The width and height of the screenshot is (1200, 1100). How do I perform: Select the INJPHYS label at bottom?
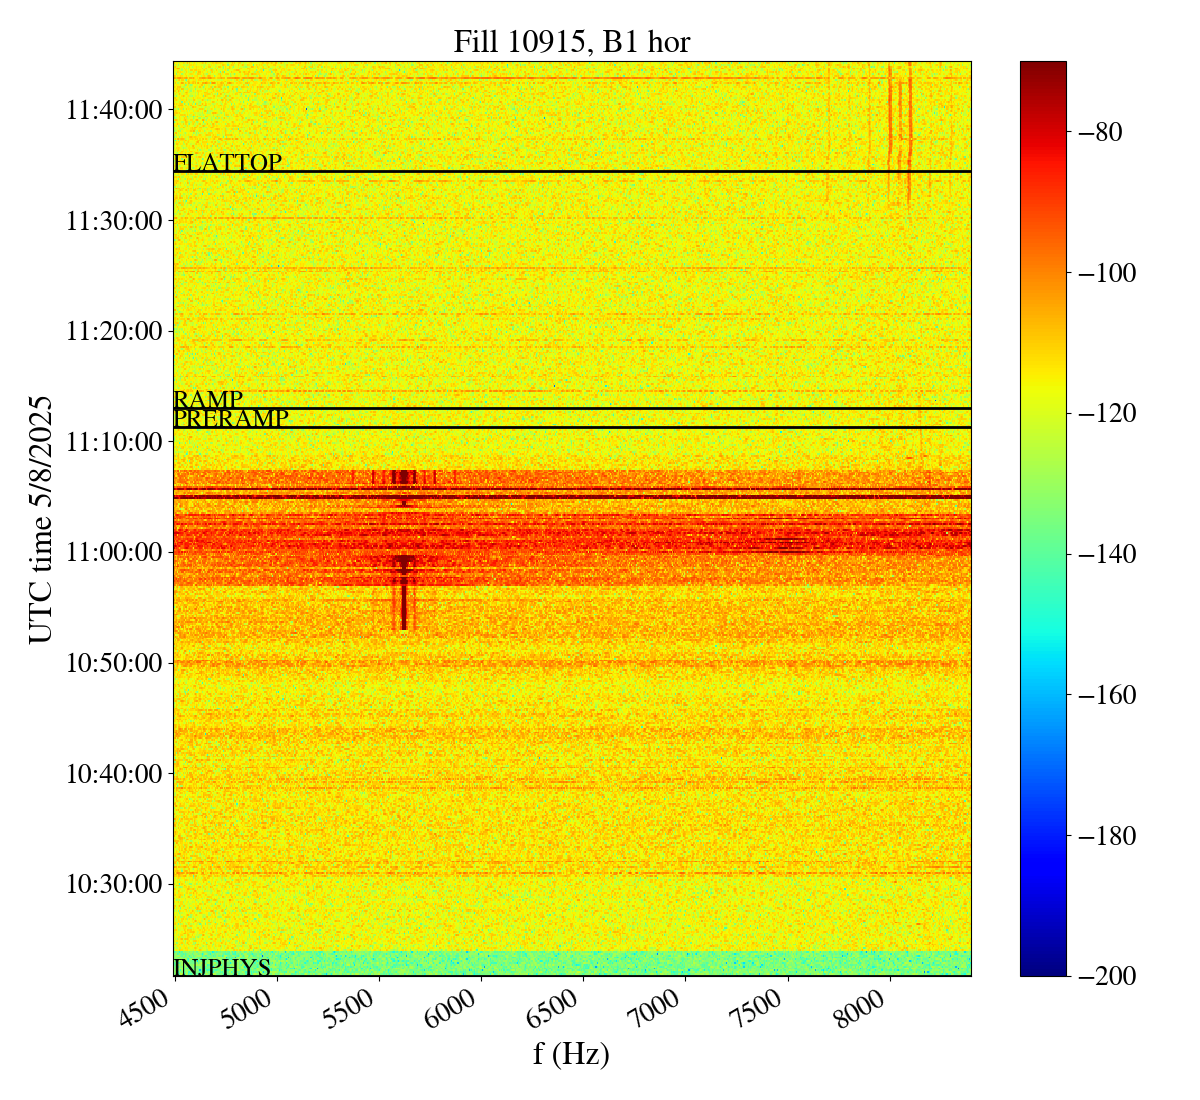click(x=222, y=968)
